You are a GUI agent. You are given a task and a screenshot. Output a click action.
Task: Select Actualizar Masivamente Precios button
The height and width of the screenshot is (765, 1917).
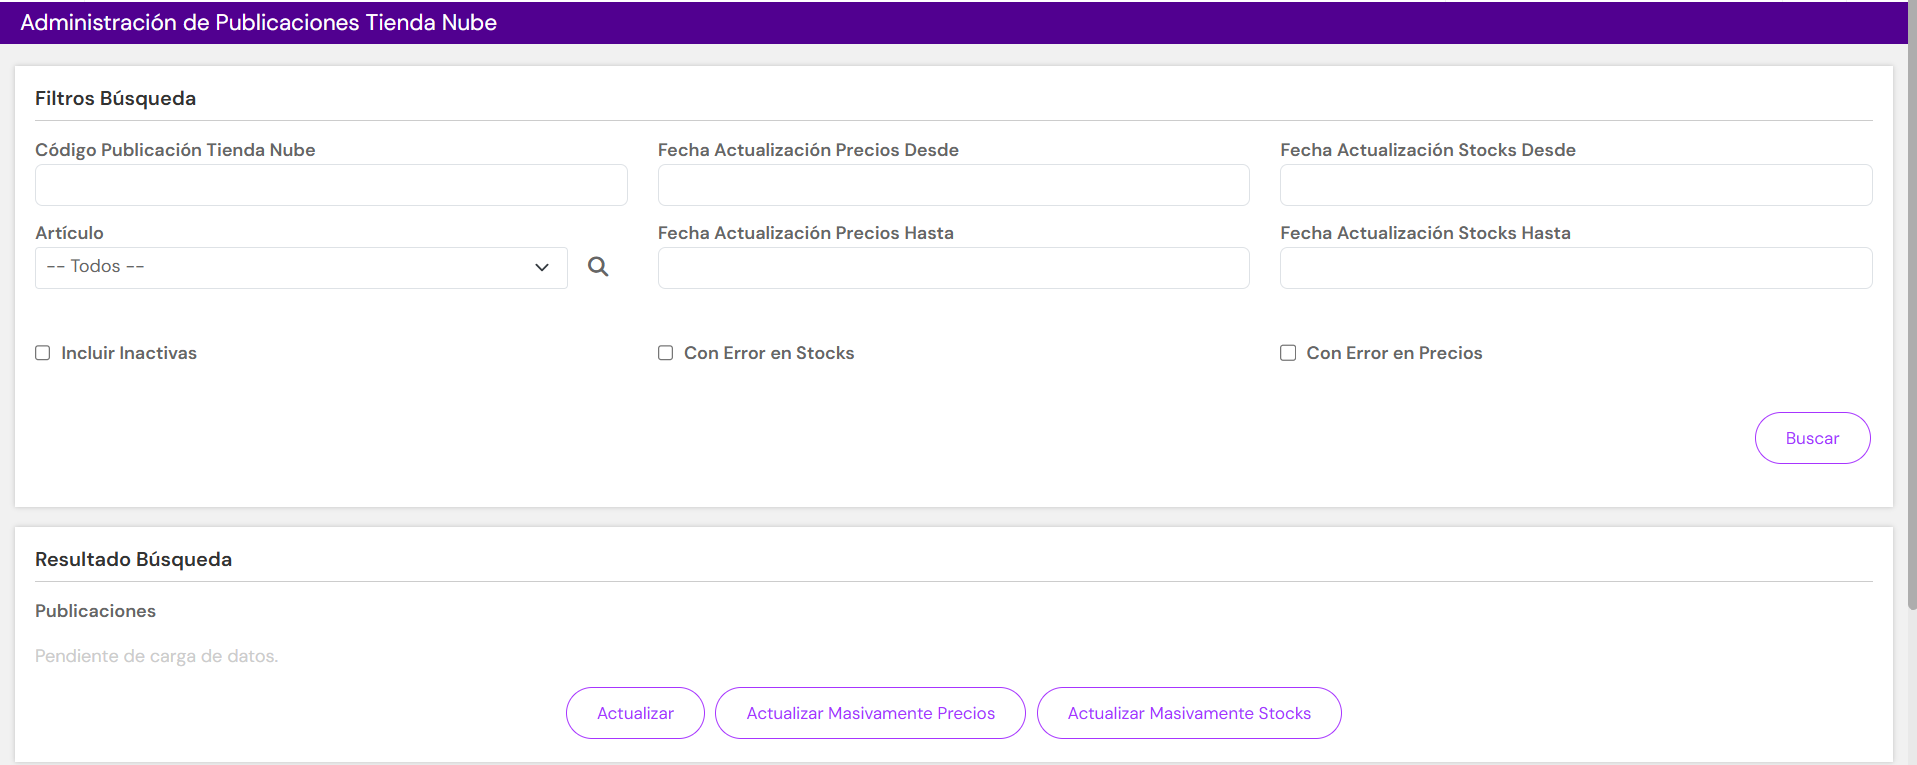tap(870, 713)
